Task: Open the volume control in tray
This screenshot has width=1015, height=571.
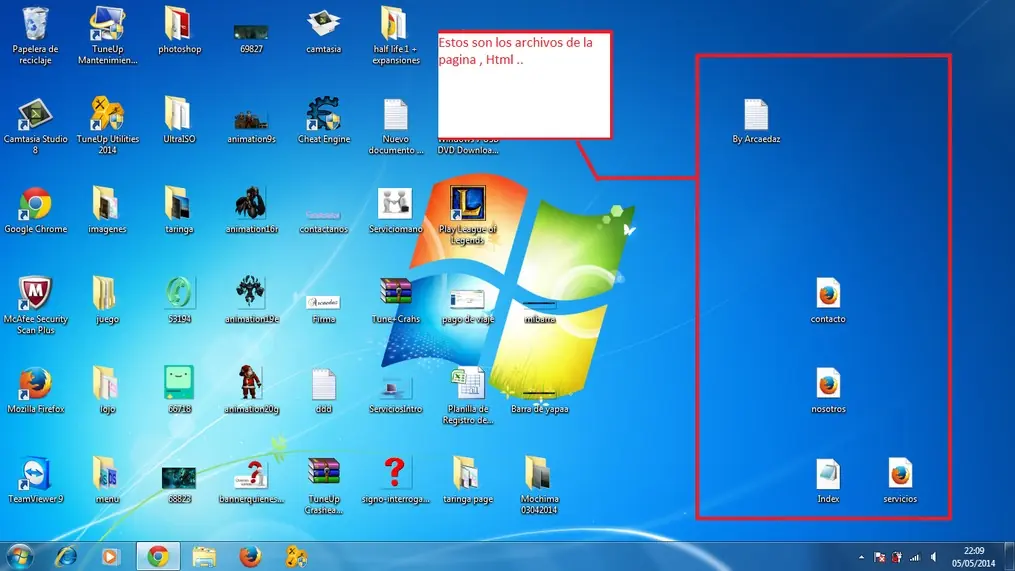Action: pos(933,557)
